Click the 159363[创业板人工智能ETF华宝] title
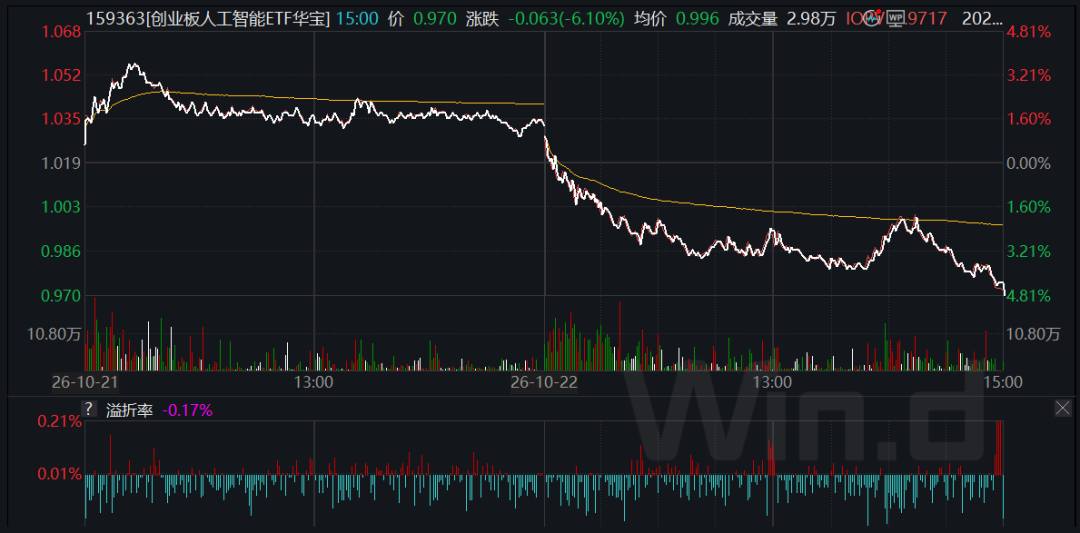The height and width of the screenshot is (533, 1080). (209, 19)
